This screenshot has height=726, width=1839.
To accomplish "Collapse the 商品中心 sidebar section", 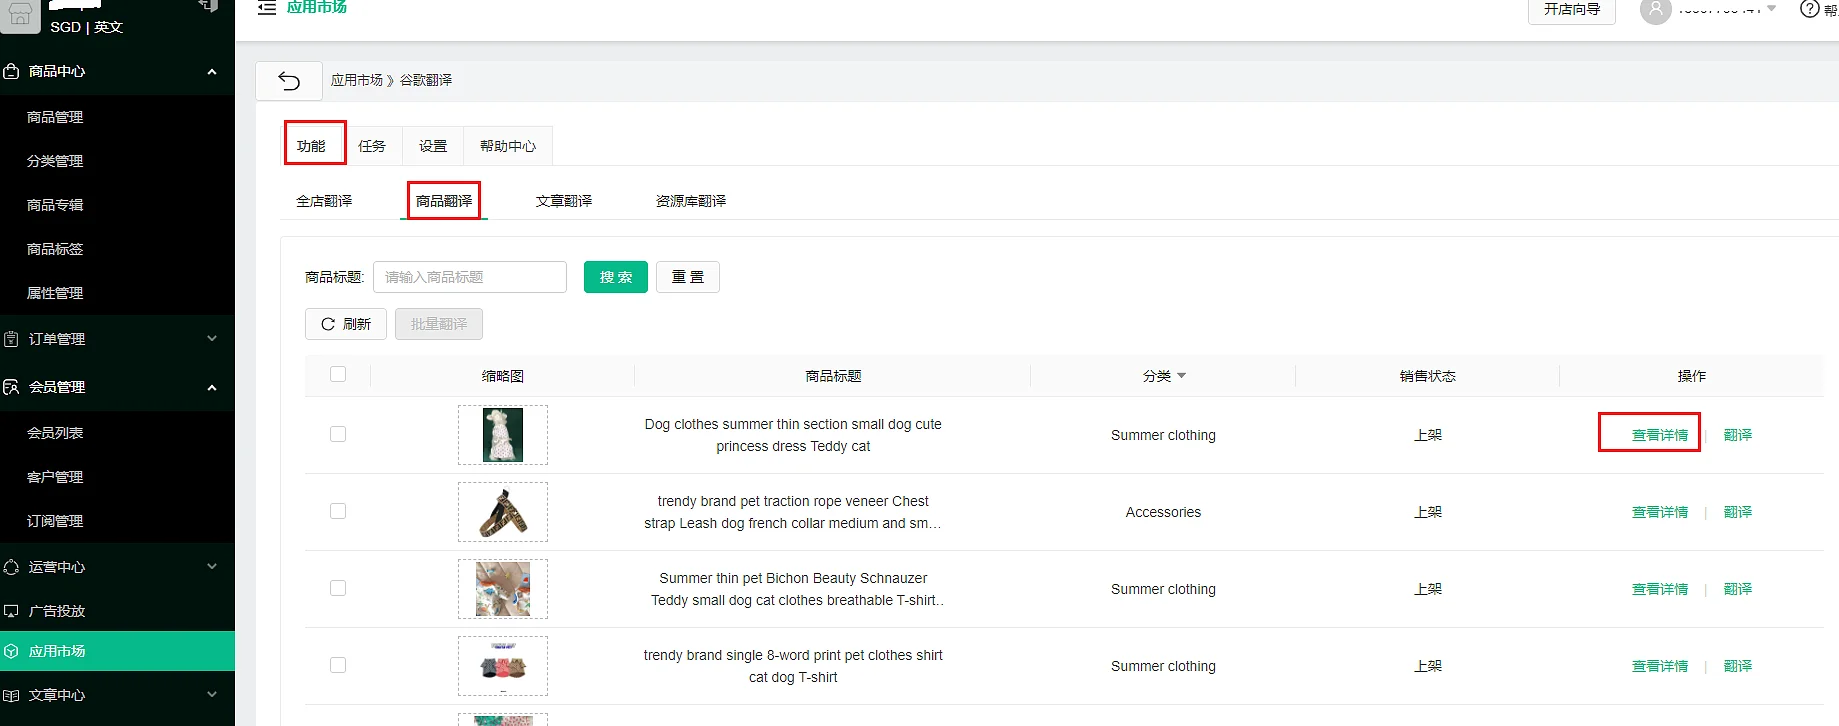I will point(211,72).
